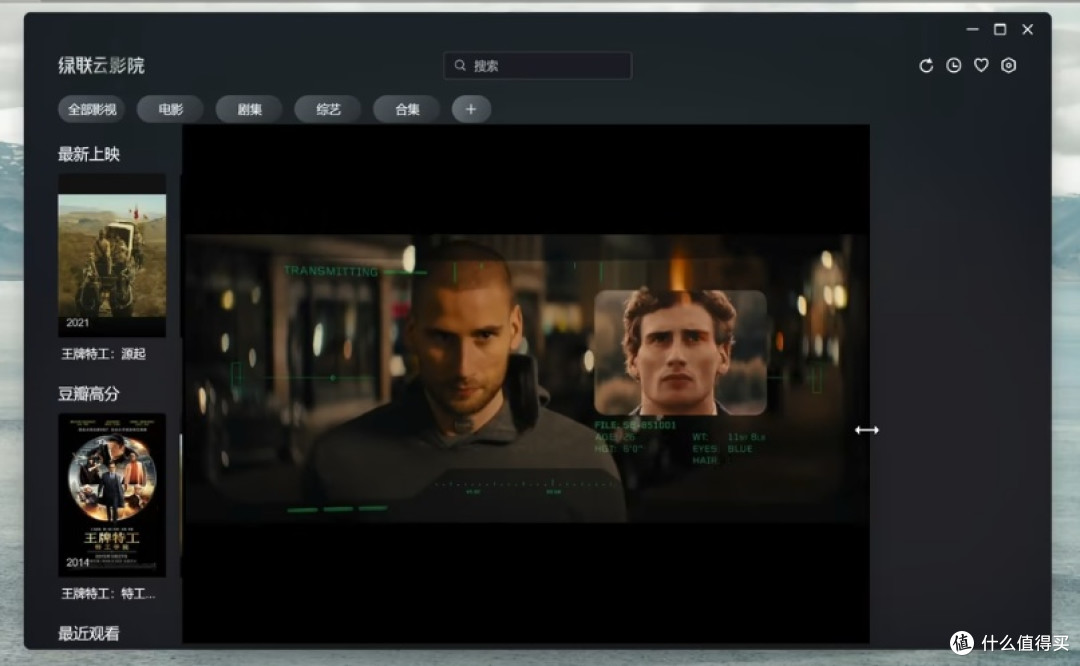Click the 最近观看 section heading
The width and height of the screenshot is (1080, 666).
click(x=89, y=634)
